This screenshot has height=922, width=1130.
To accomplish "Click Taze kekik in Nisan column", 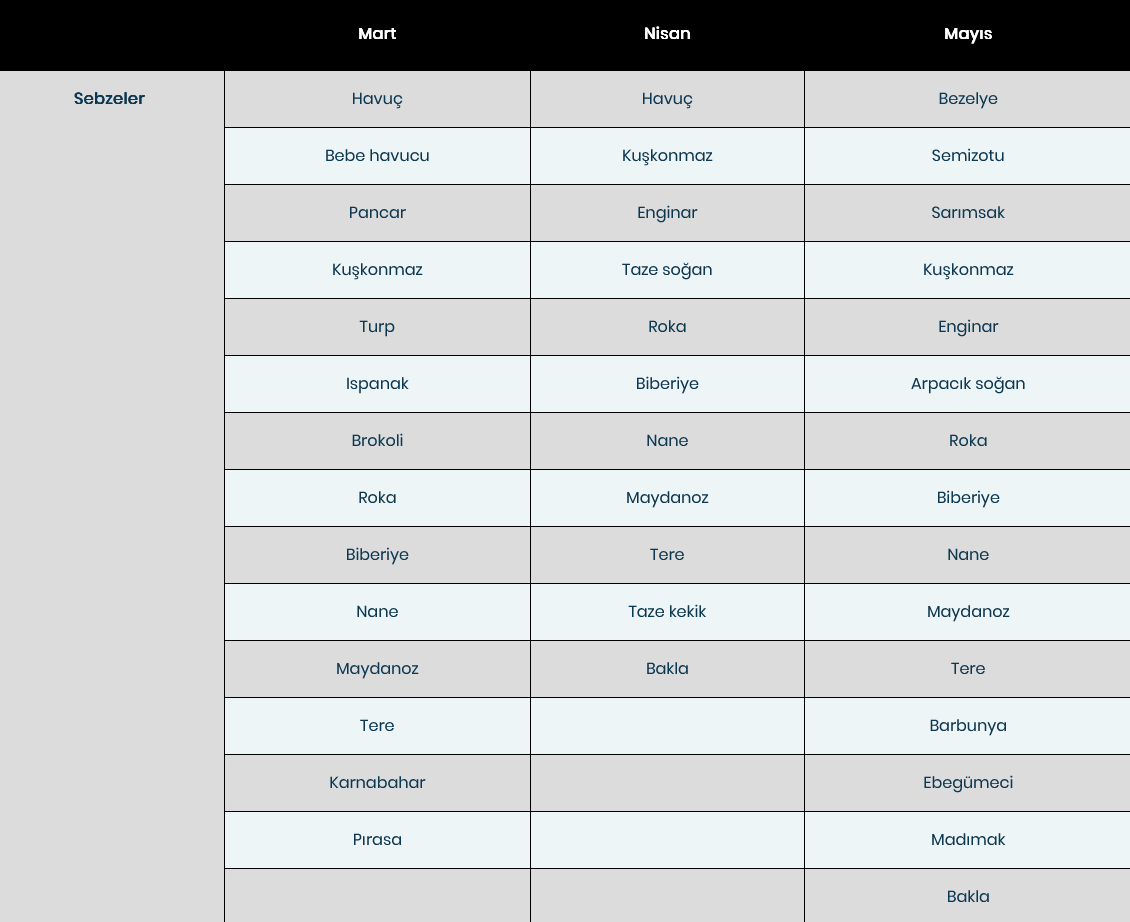I will point(667,611).
